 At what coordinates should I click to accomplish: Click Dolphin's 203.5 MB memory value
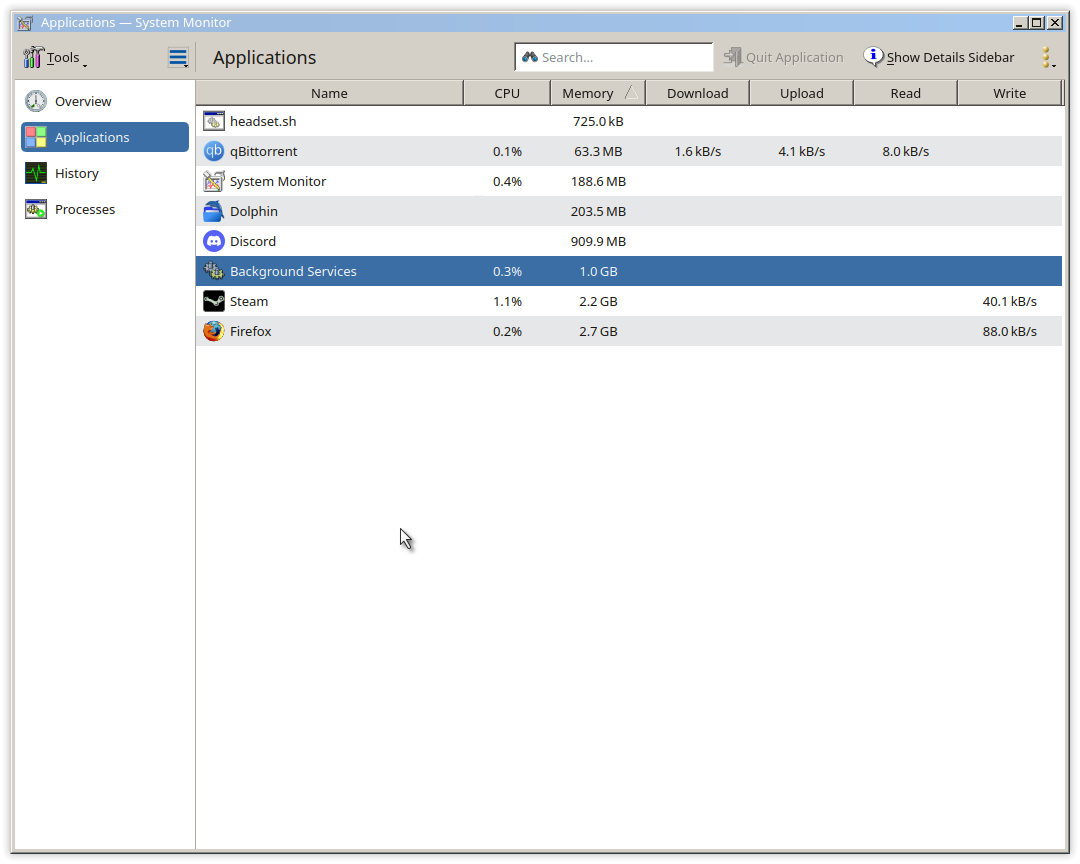598,212
